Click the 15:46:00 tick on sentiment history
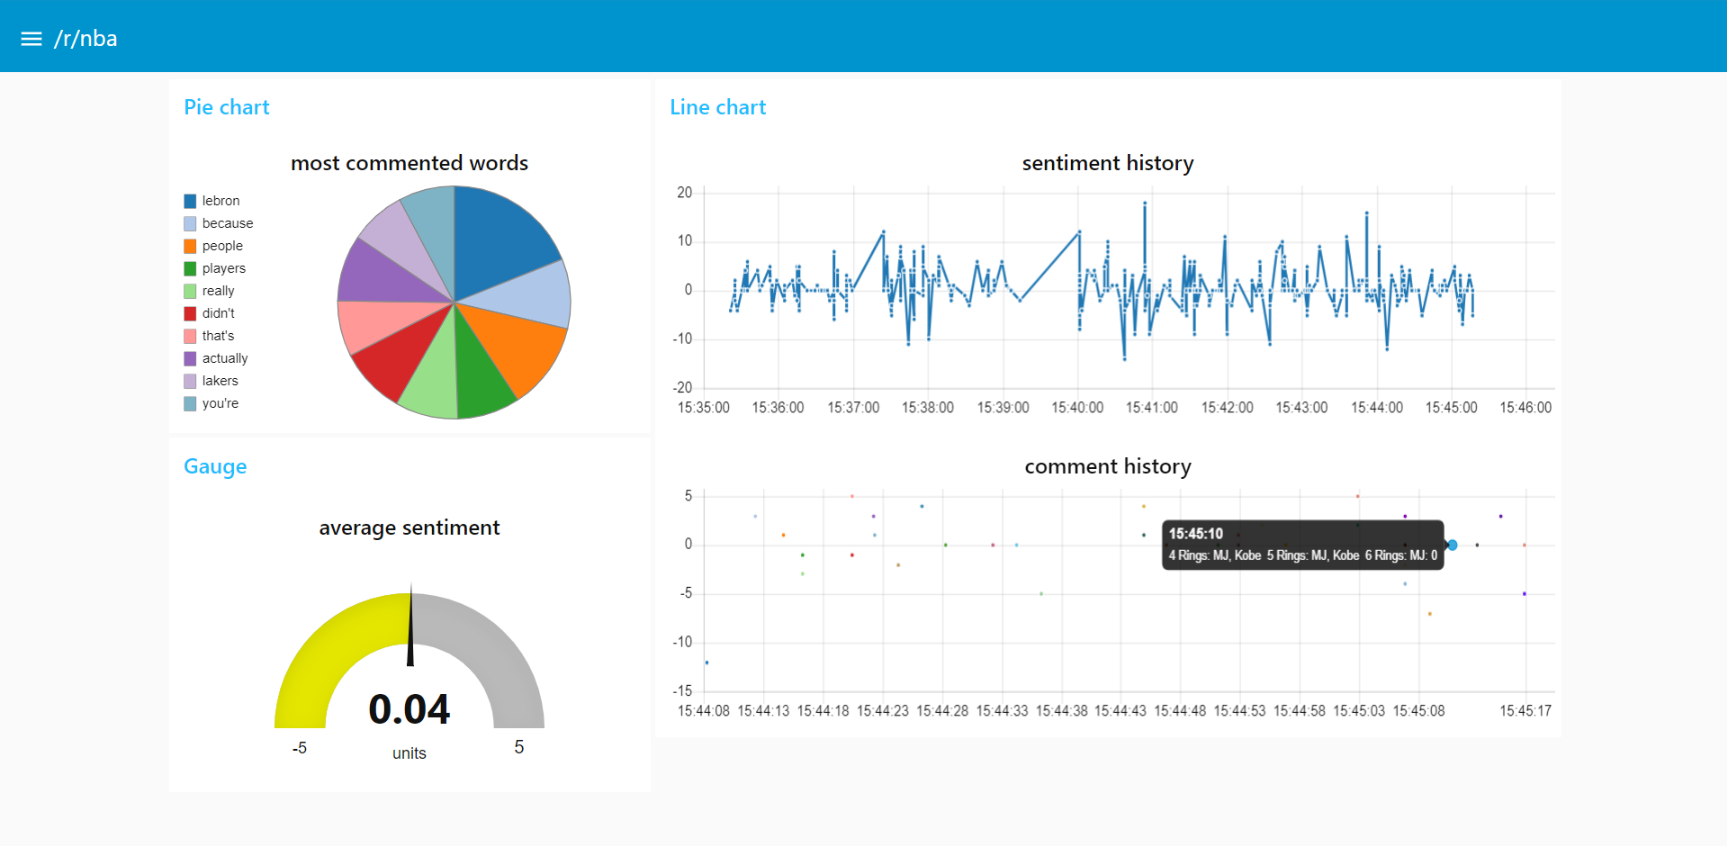This screenshot has width=1727, height=846. 1526,408
